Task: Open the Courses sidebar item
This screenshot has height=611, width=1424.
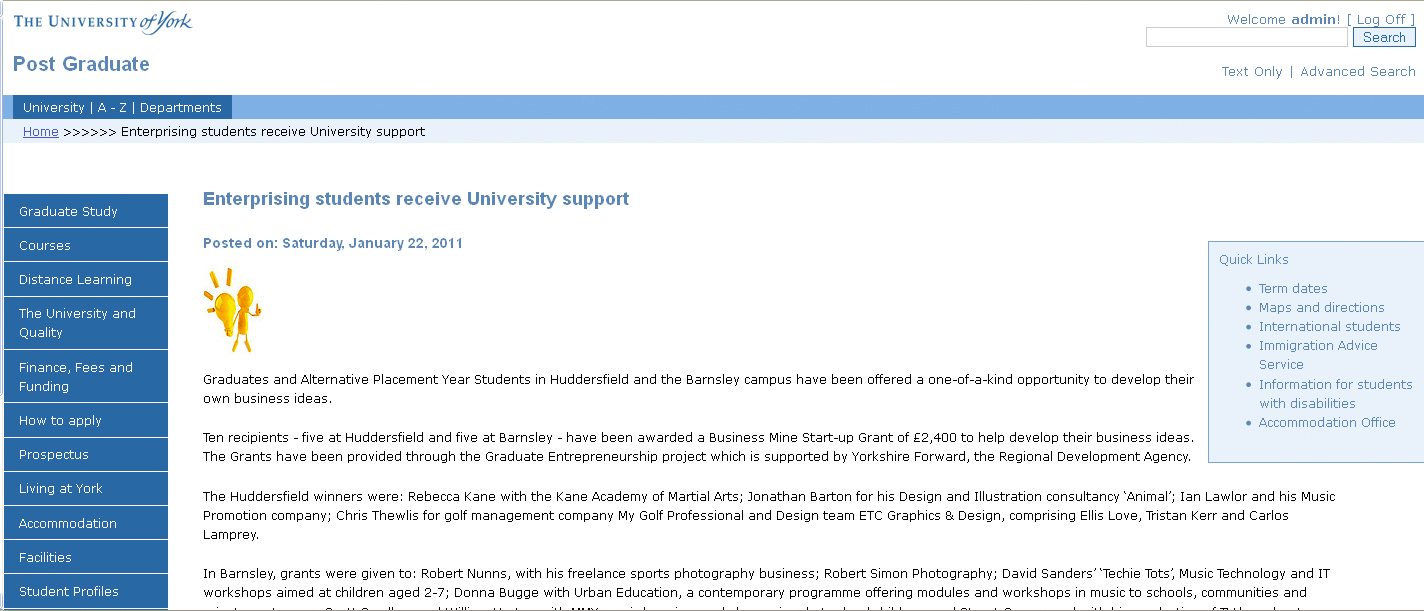Action: [45, 246]
